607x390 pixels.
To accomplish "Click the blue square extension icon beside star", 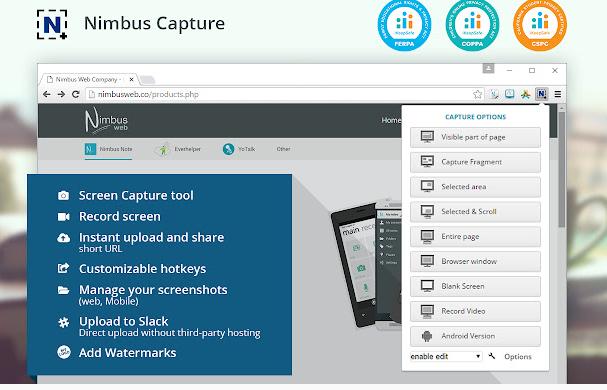I will coord(509,94).
